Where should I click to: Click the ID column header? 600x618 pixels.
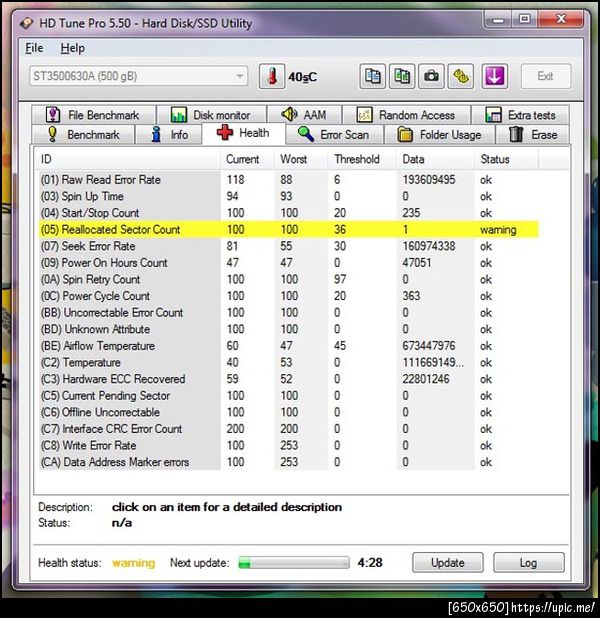tap(129, 159)
